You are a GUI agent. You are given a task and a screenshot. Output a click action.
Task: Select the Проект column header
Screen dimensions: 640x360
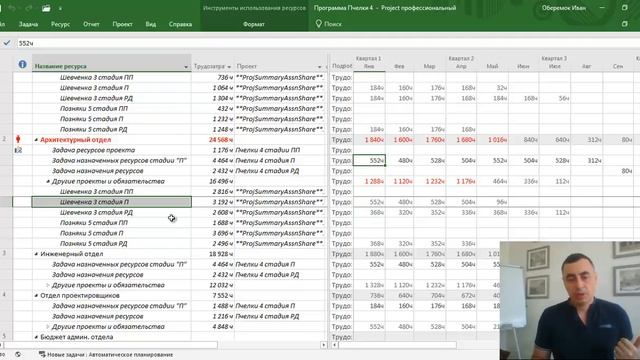click(x=280, y=63)
